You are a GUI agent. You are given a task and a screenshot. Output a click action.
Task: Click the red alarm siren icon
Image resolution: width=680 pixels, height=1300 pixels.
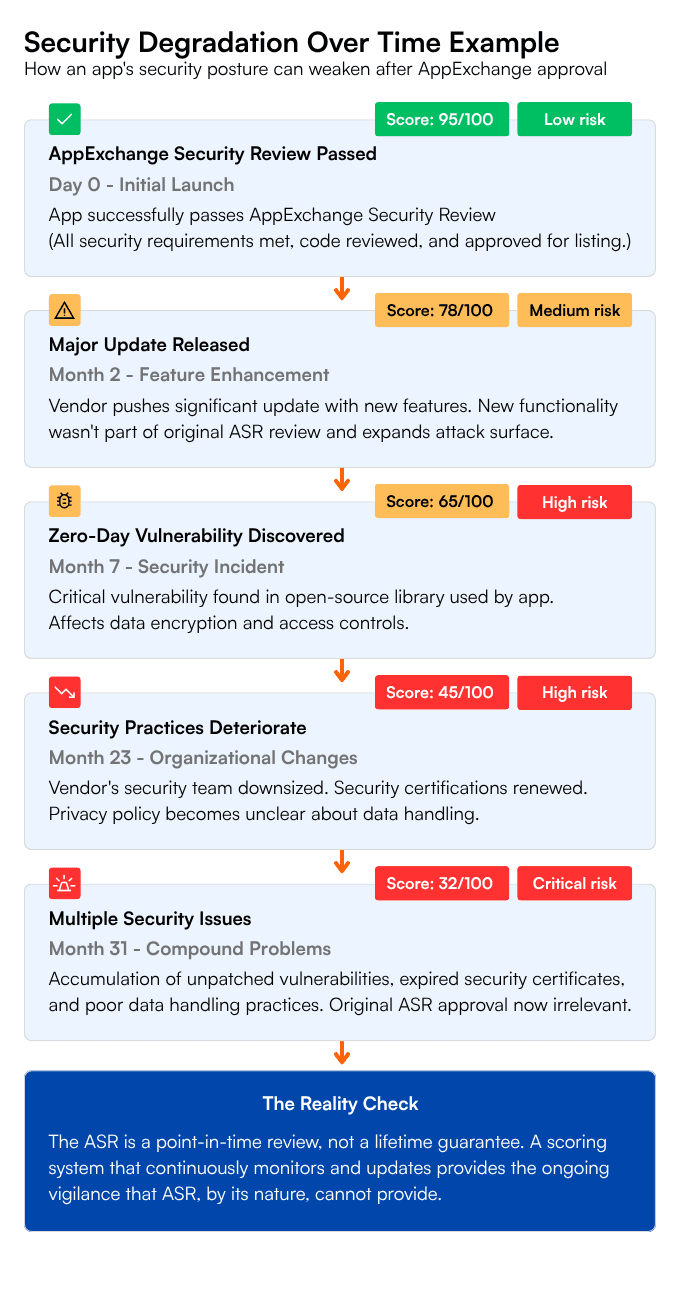[x=65, y=883]
